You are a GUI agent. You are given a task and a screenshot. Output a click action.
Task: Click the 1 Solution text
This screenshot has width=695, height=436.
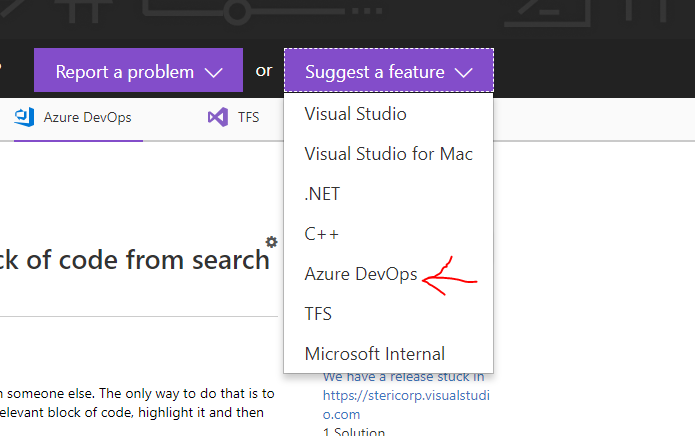pyautogui.click(x=352, y=431)
